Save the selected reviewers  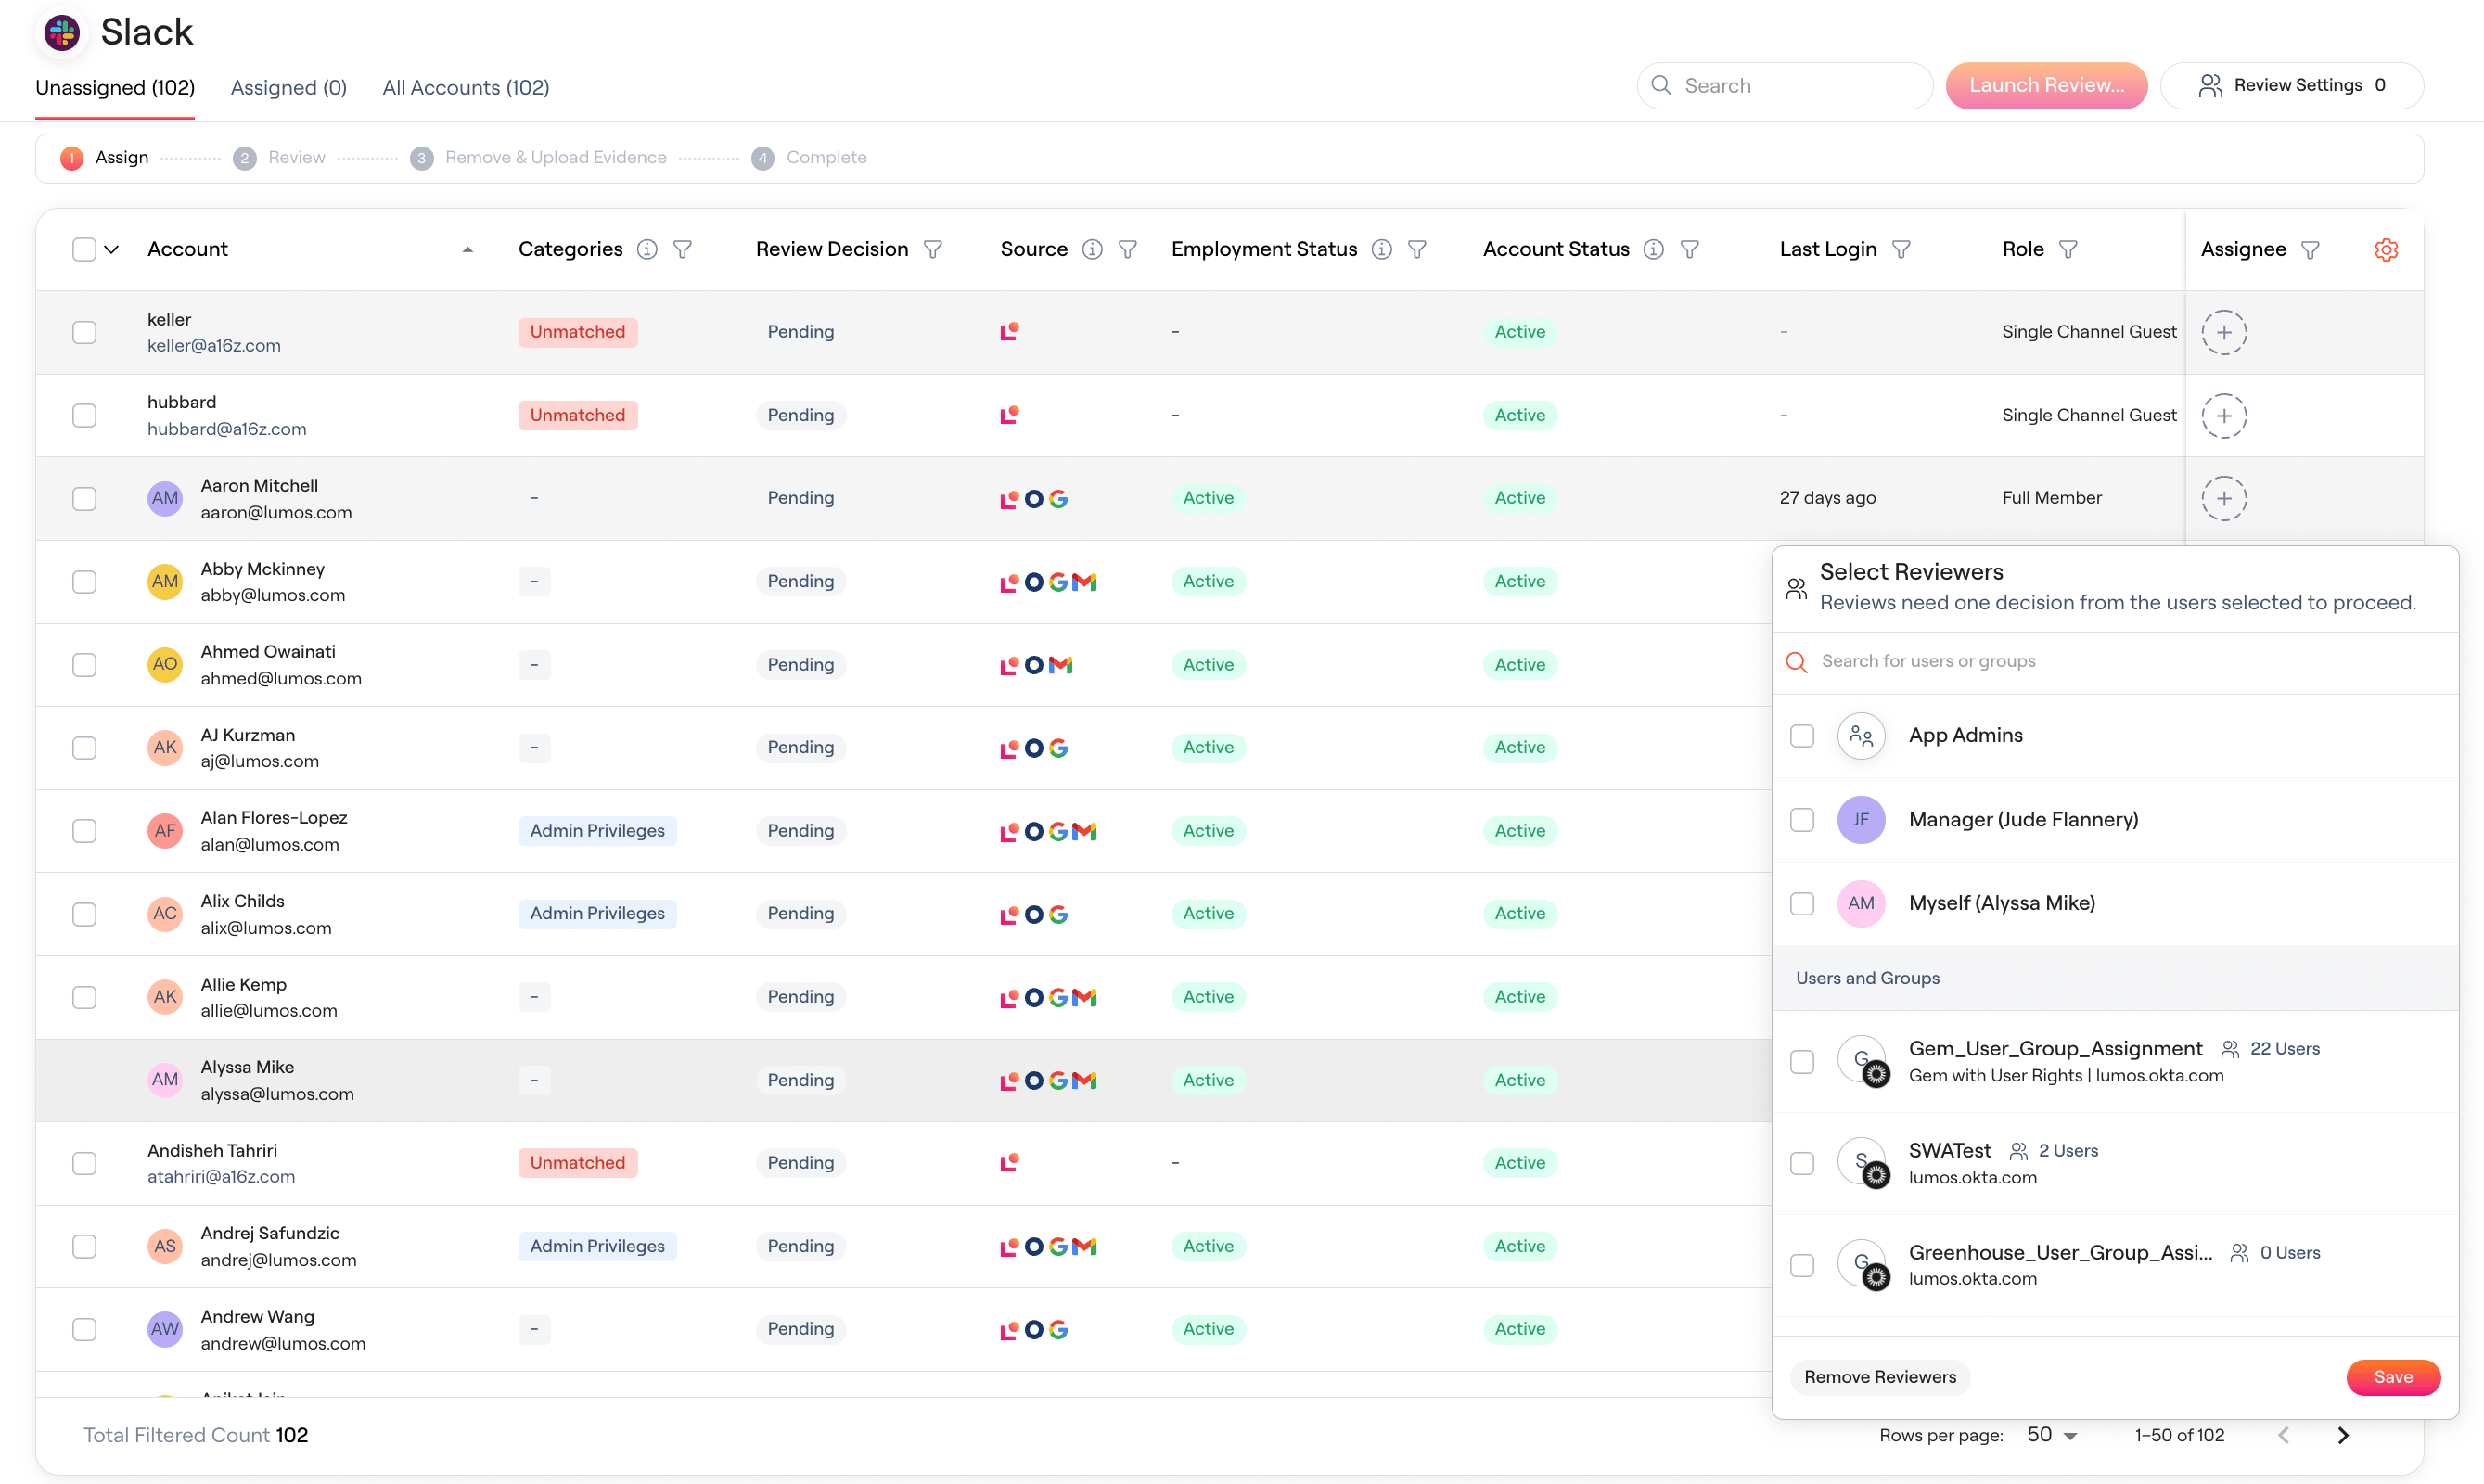point(2393,1377)
